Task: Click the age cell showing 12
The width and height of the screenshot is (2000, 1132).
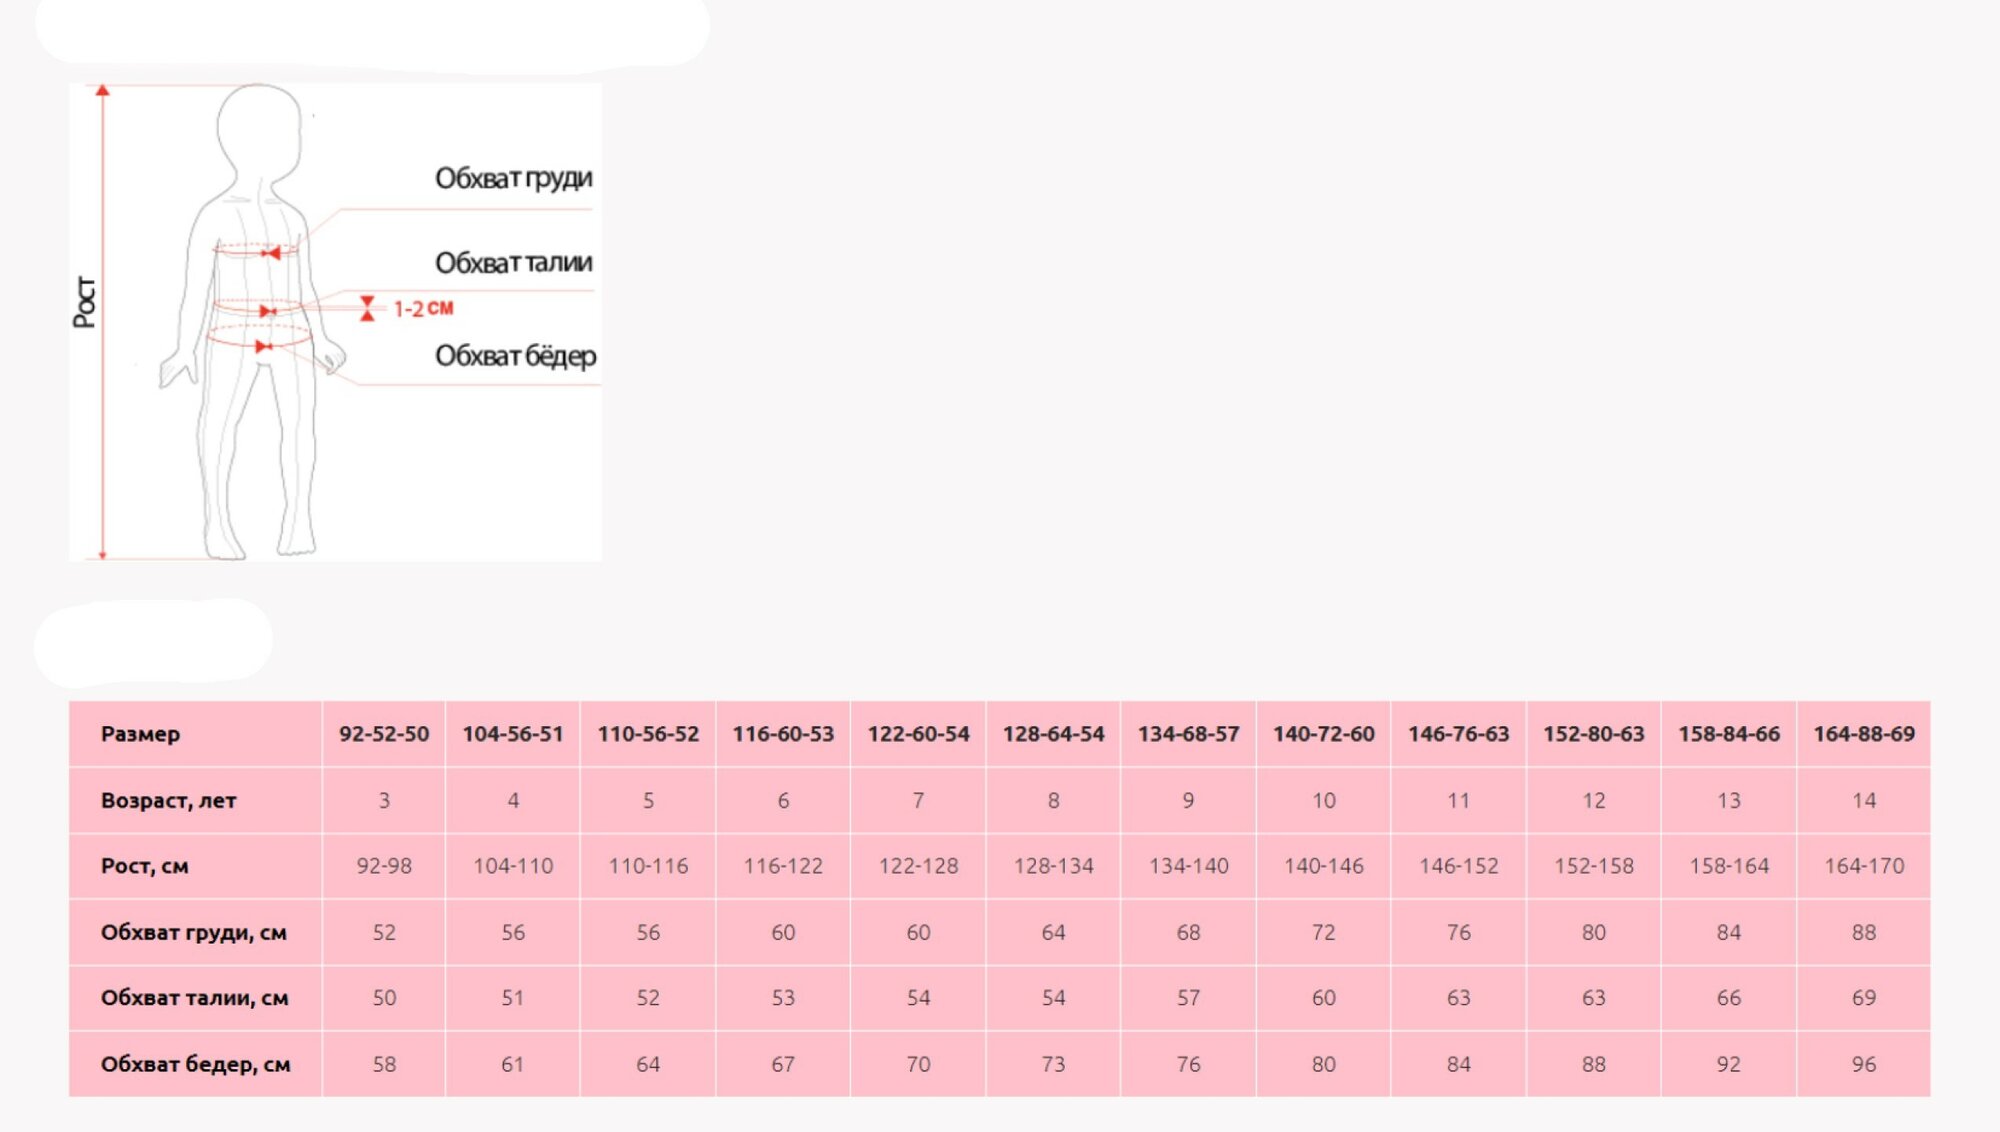Action: 1593,800
